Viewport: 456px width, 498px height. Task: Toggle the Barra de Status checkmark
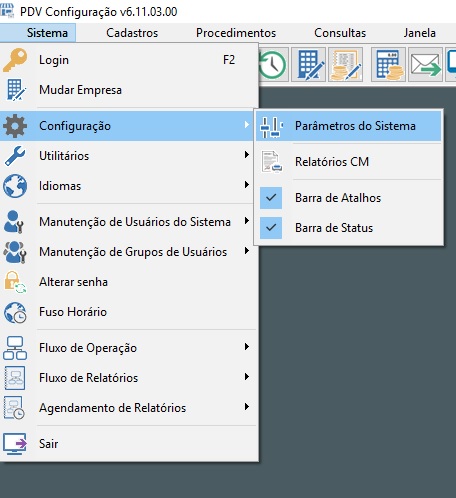click(x=271, y=228)
